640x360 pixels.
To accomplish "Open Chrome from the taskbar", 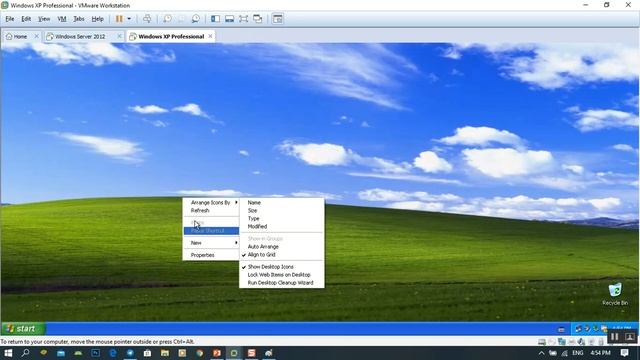I will click(200, 353).
